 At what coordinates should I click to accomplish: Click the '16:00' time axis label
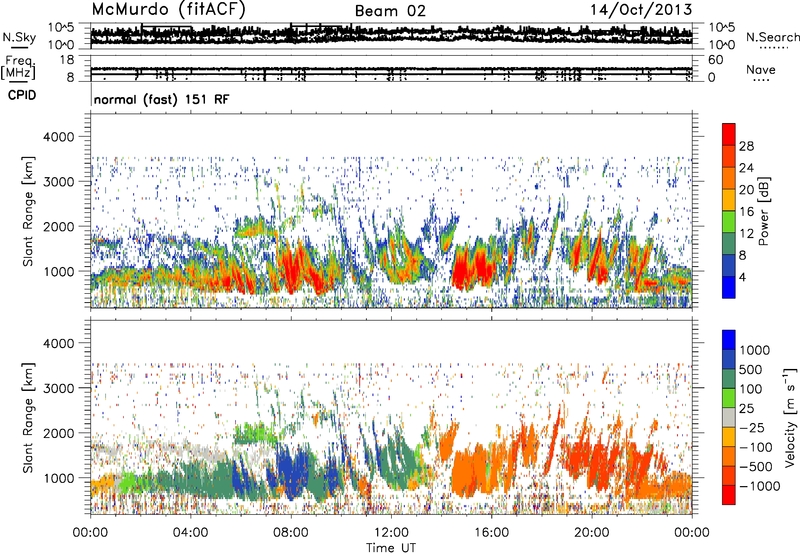(x=491, y=533)
